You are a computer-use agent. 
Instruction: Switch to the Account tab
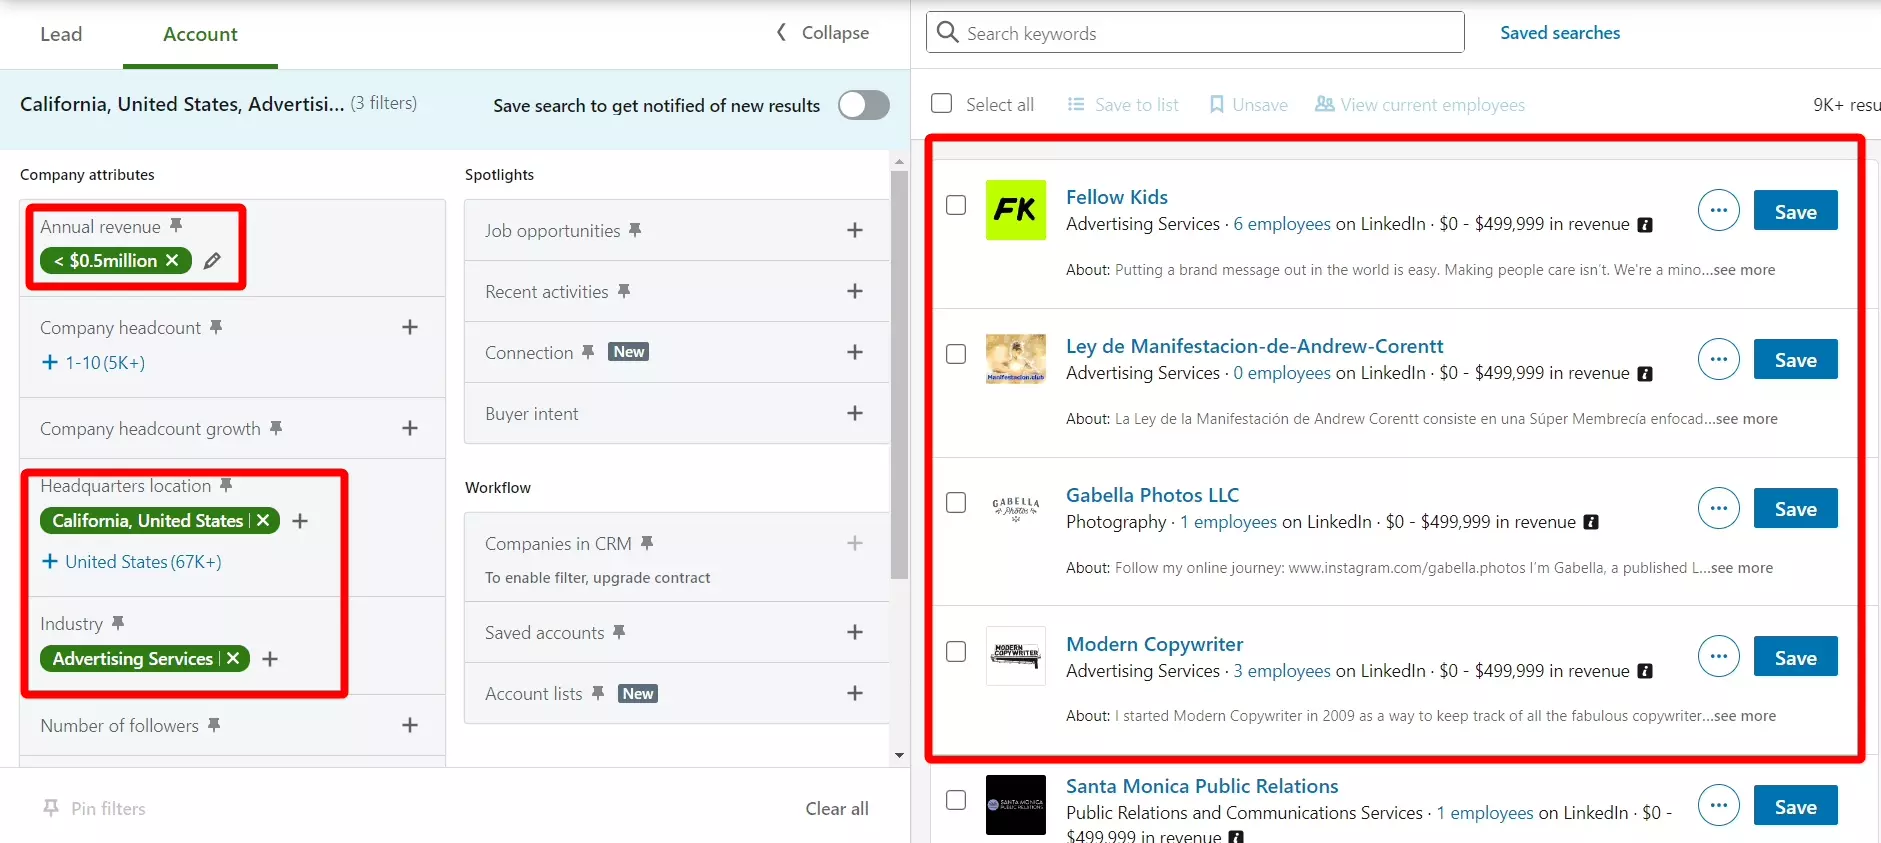click(200, 34)
